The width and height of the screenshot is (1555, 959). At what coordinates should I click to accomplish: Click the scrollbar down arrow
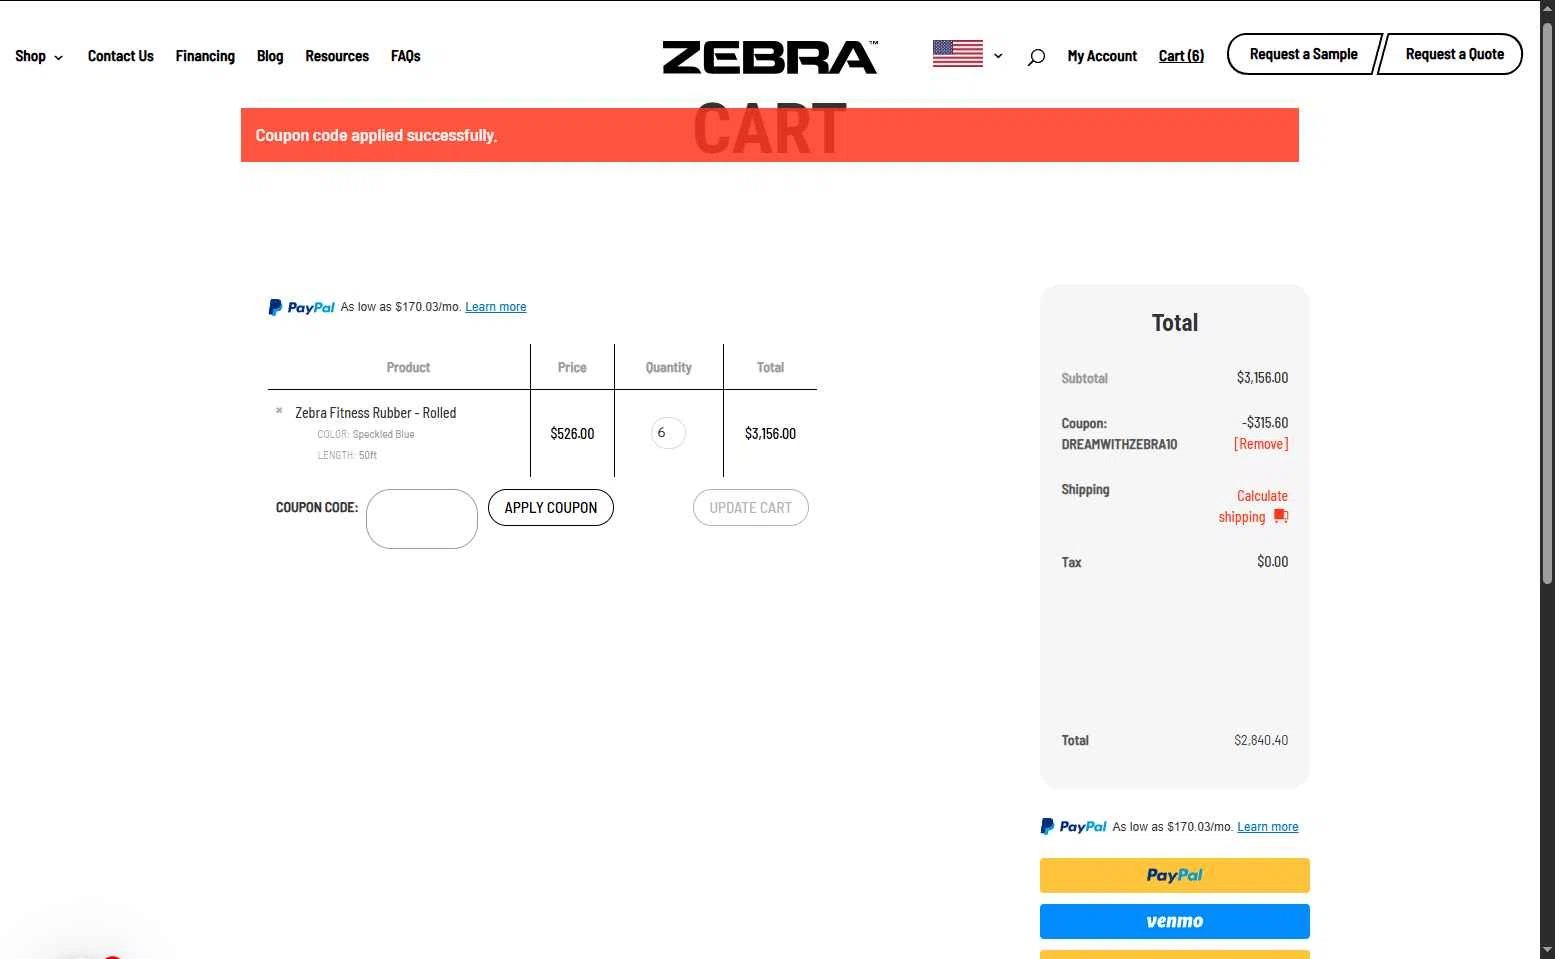coord(1547,950)
